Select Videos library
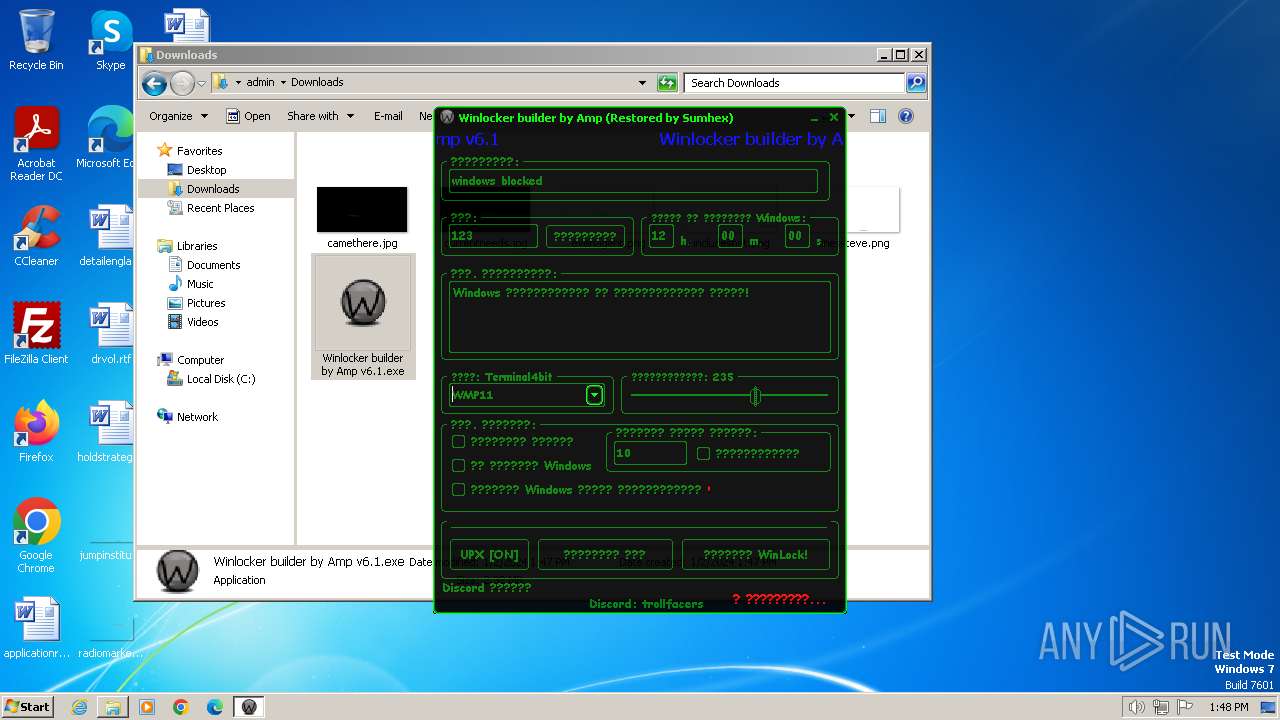 [x=202, y=322]
